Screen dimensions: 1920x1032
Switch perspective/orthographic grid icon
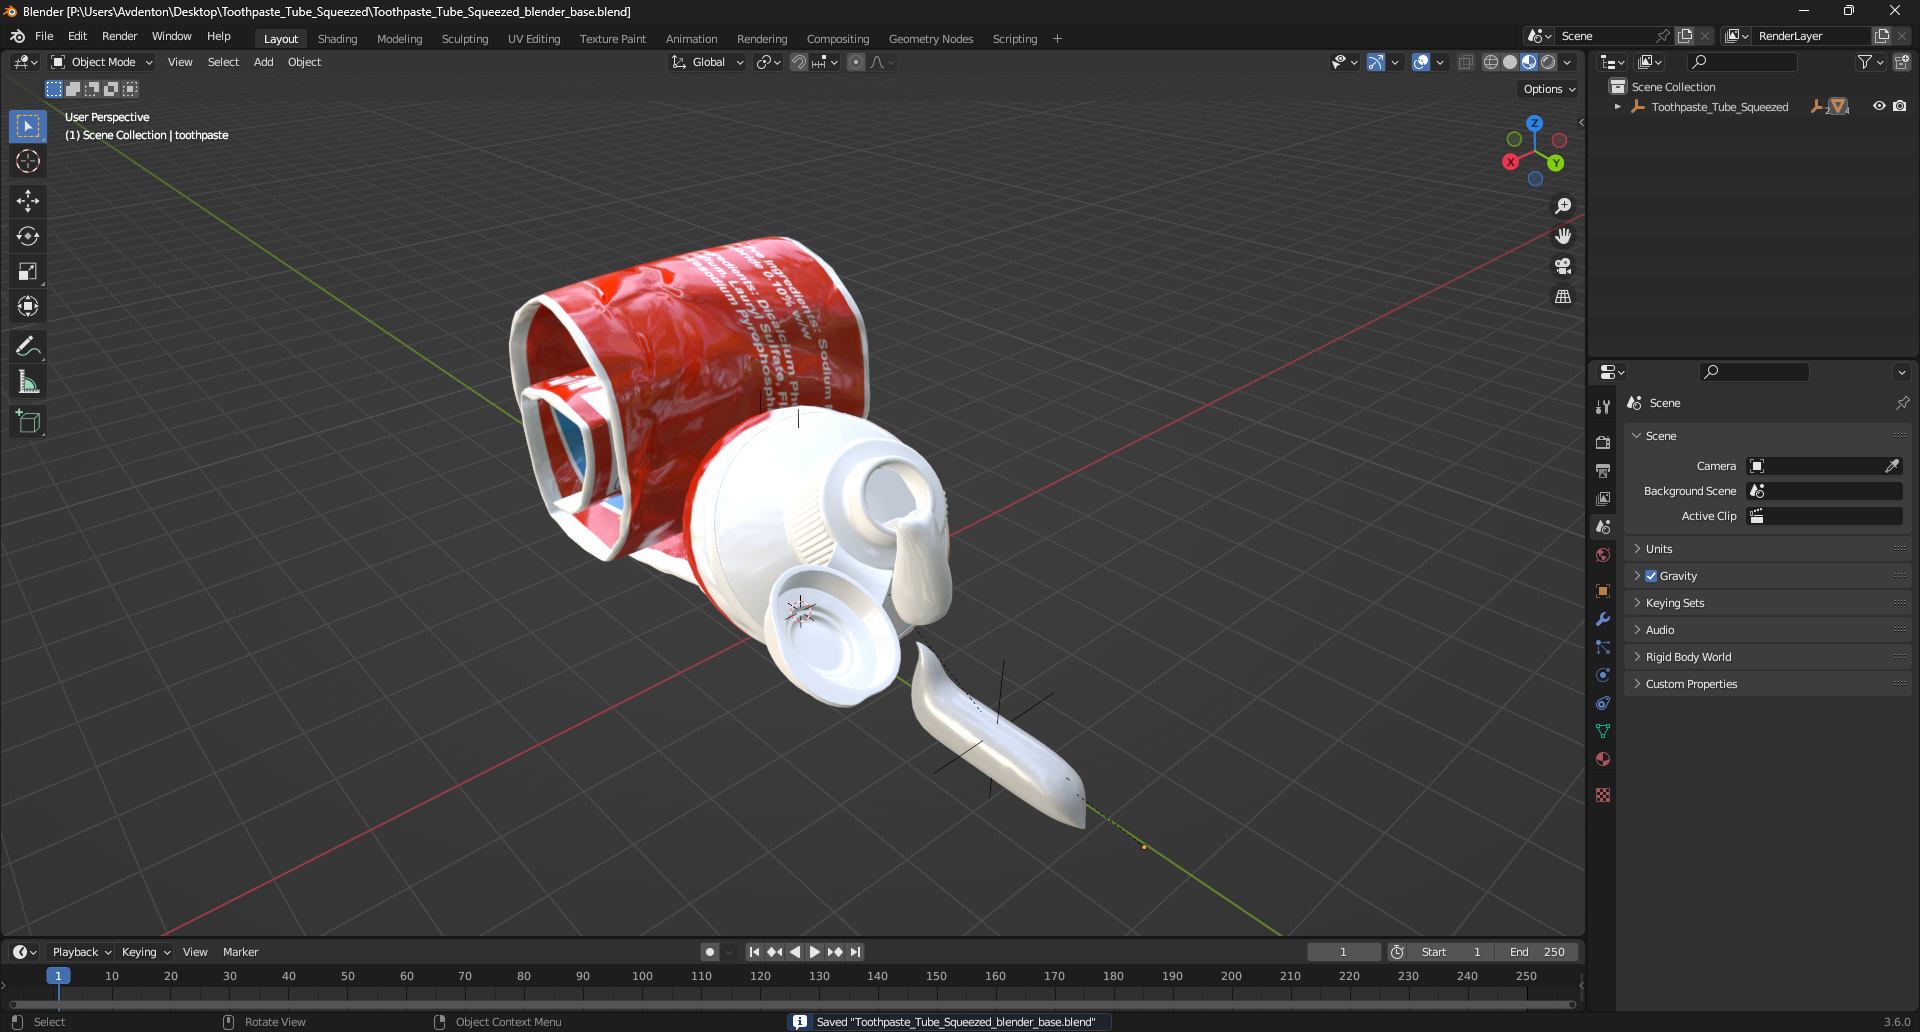[x=1563, y=296]
